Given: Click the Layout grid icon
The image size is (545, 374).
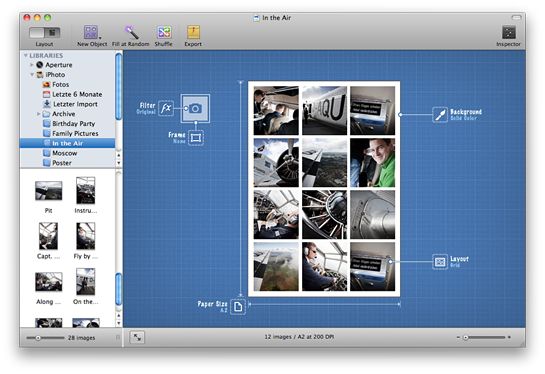Looking at the screenshot, I should [440, 262].
